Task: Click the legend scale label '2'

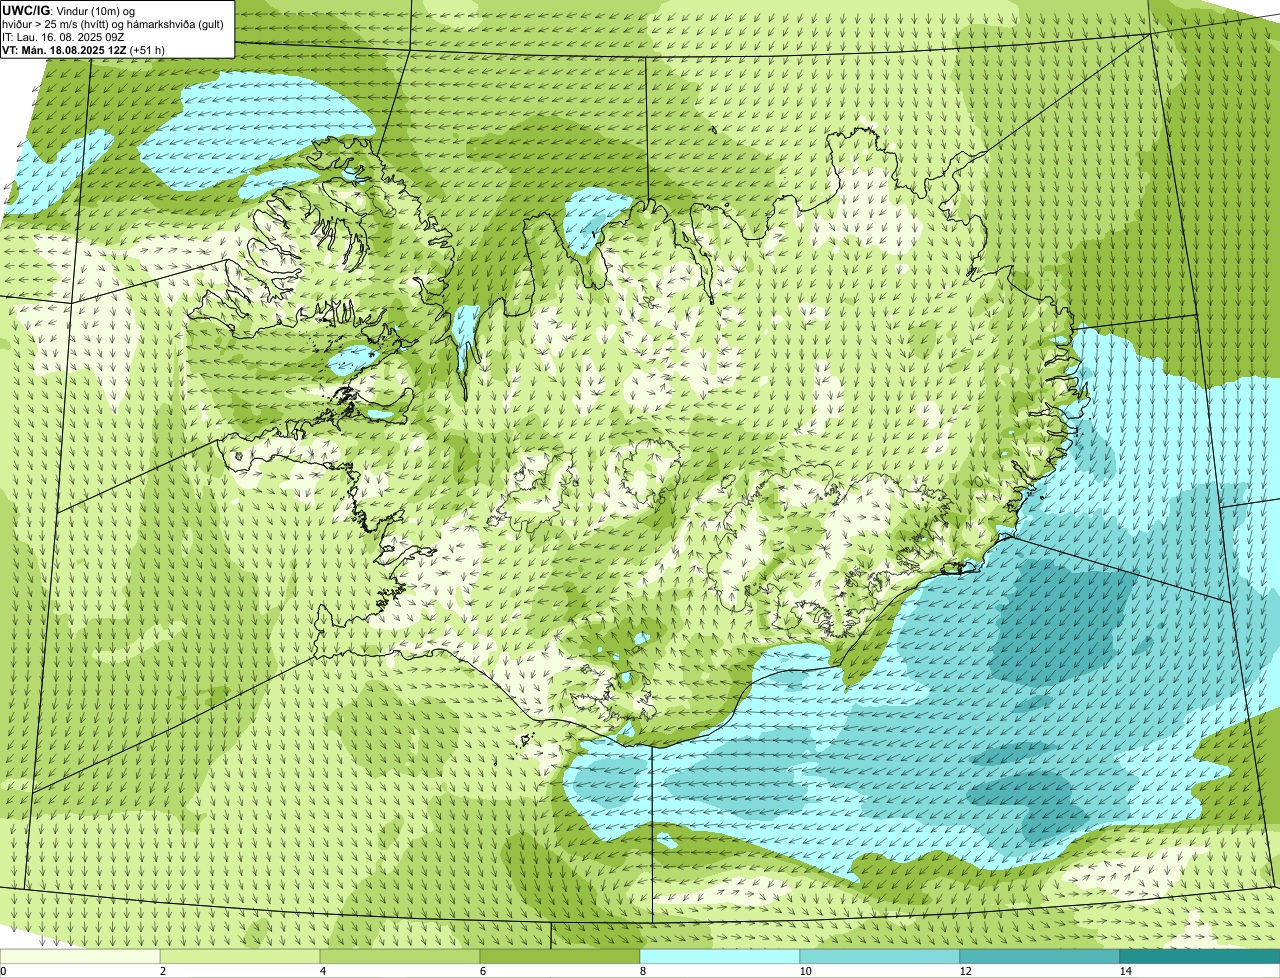Action: point(162,971)
